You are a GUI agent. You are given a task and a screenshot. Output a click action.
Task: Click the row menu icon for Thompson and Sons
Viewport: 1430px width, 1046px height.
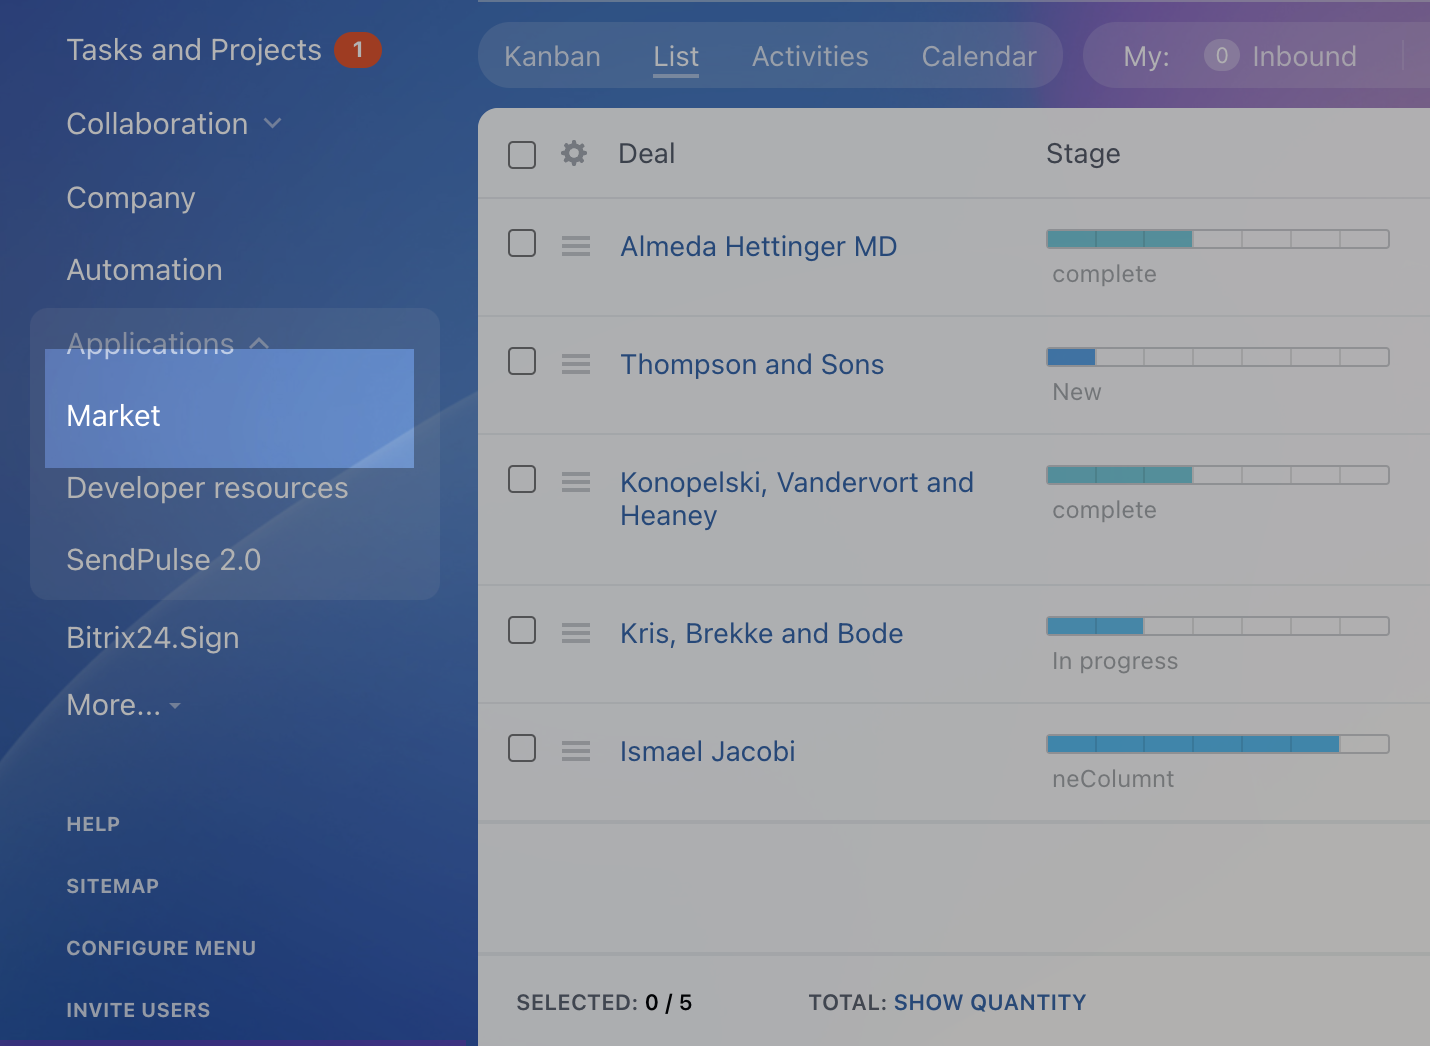[576, 364]
